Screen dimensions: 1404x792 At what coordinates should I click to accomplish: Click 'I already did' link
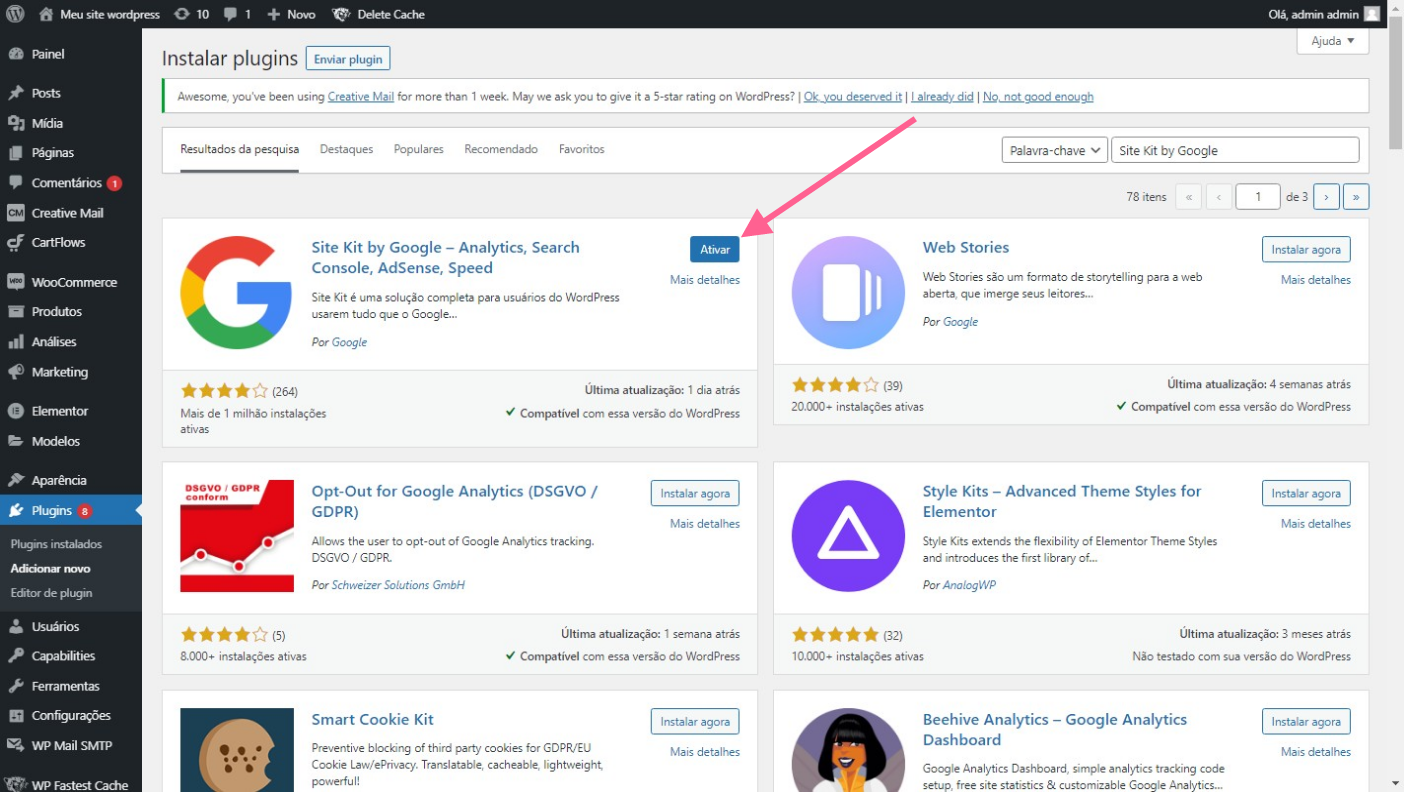click(942, 97)
